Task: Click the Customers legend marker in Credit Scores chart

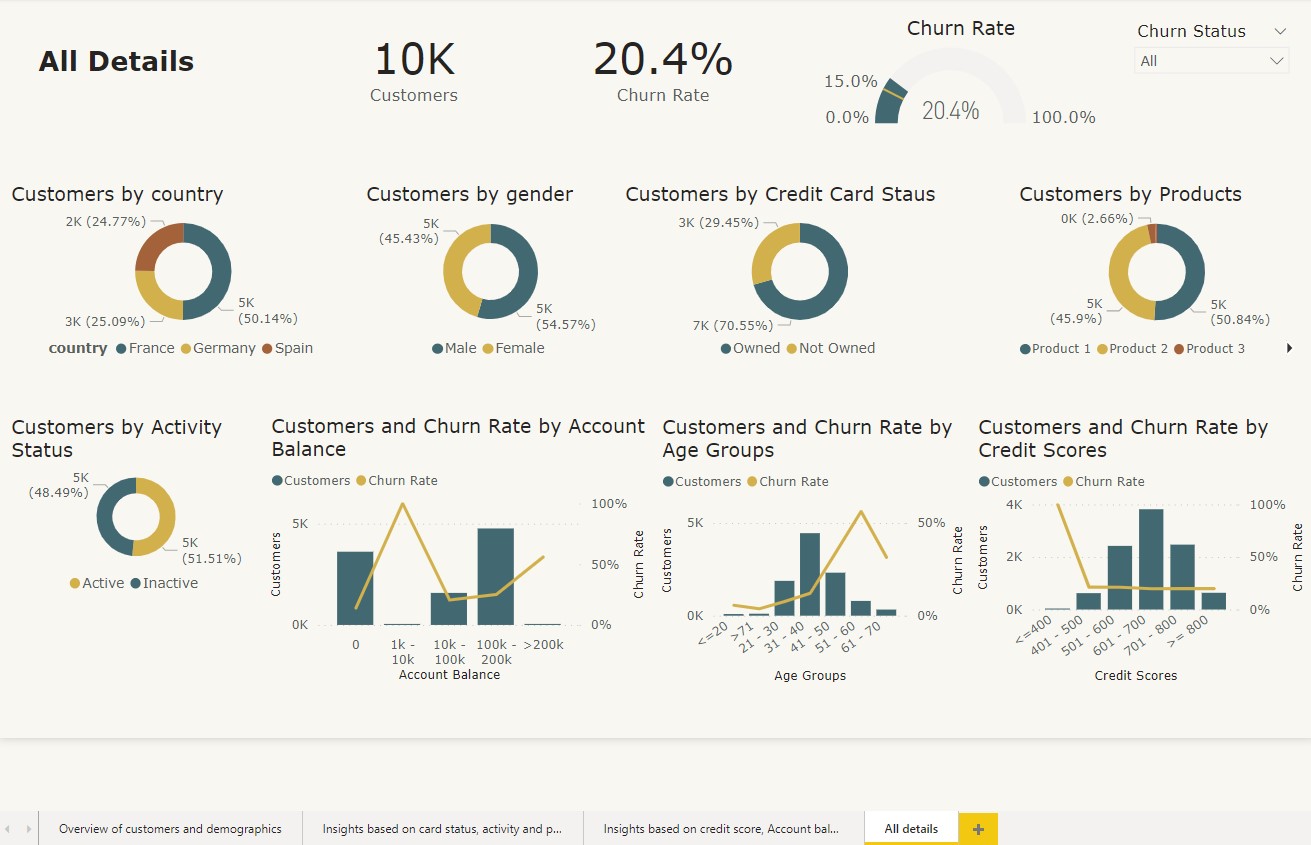Action: point(985,481)
